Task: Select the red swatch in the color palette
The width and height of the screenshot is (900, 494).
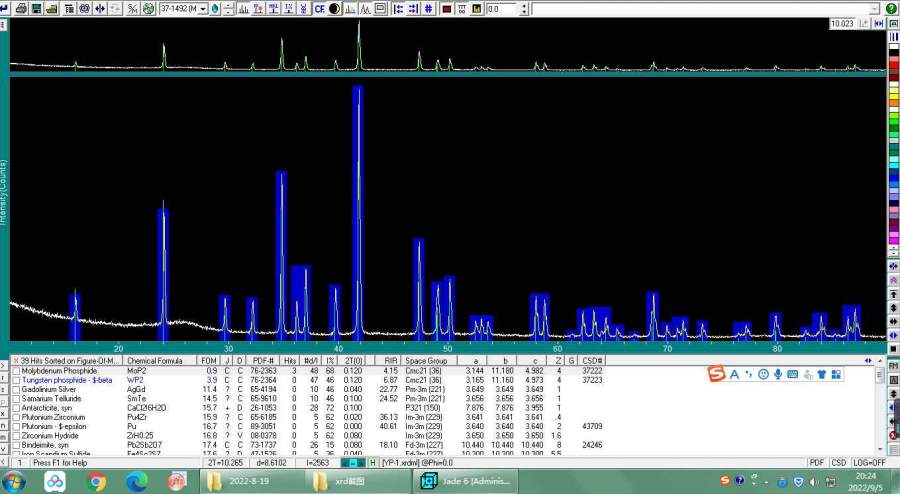Action: tap(893, 64)
